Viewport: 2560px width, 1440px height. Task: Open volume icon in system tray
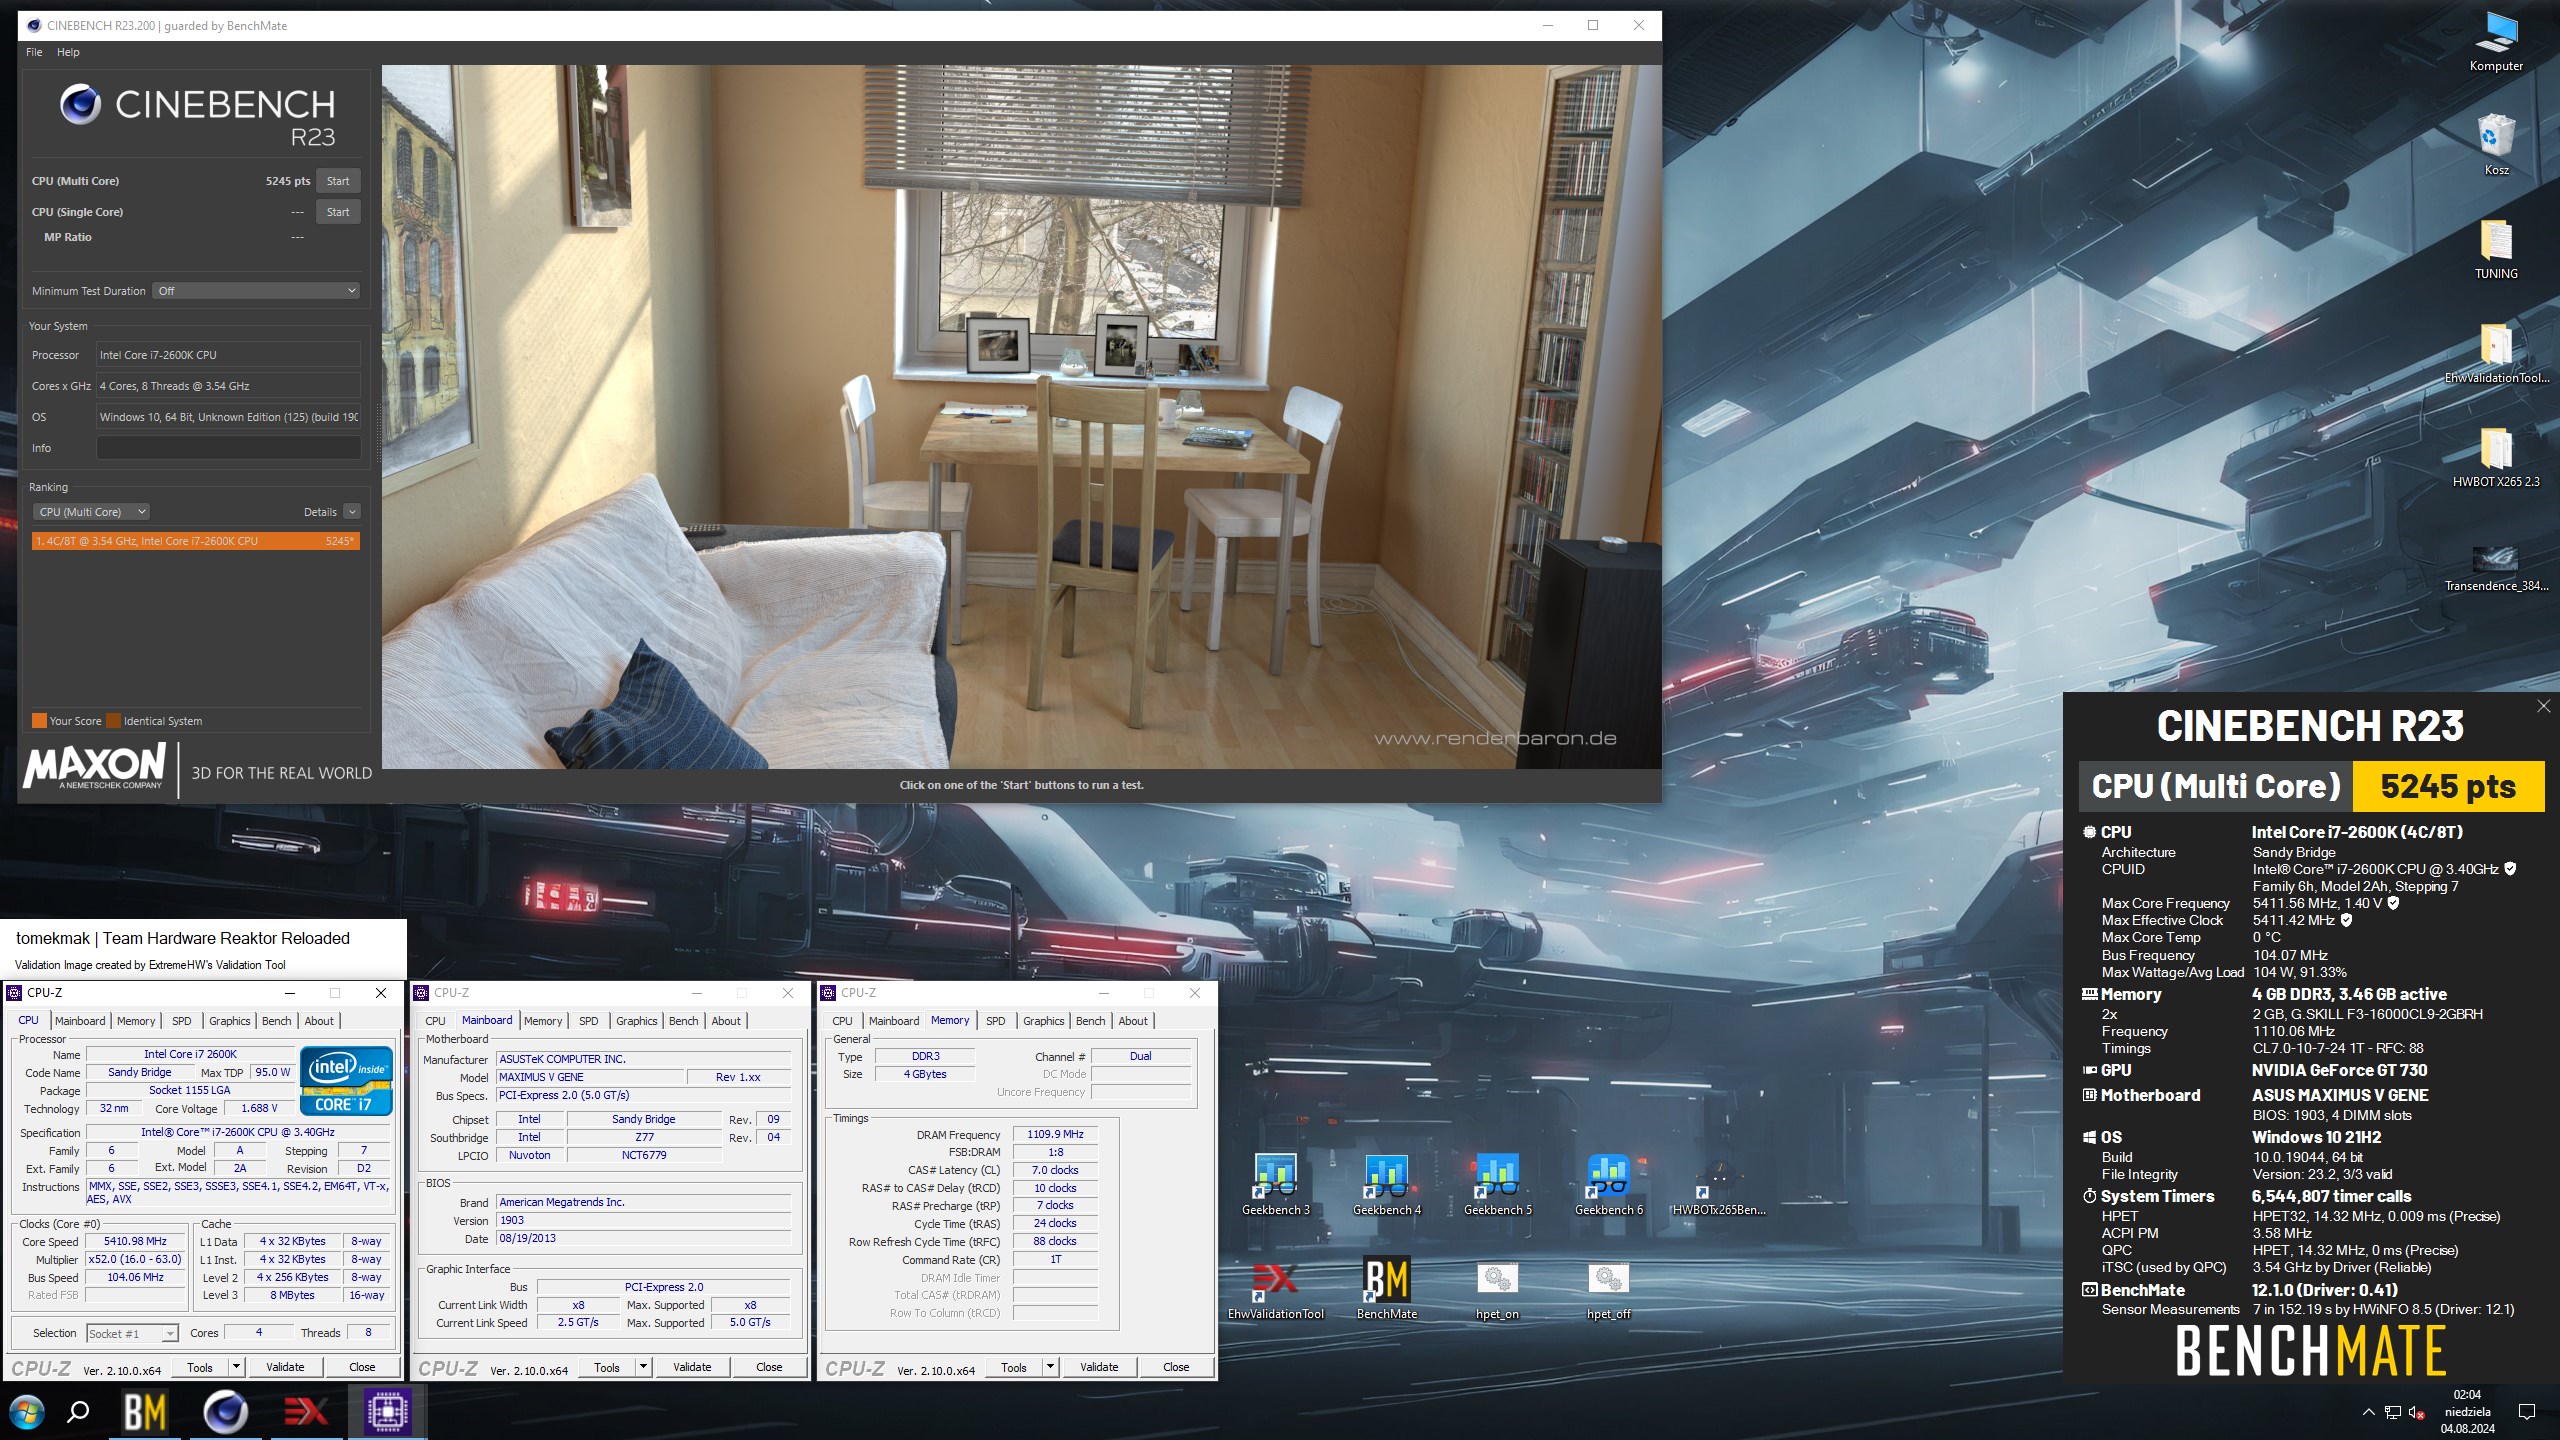[2417, 1412]
